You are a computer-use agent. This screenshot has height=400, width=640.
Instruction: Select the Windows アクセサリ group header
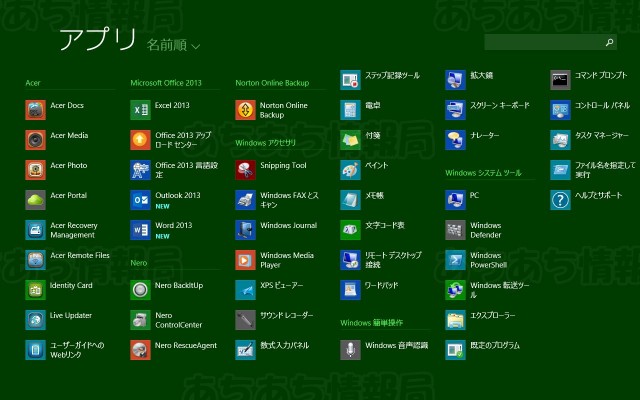click(x=265, y=143)
